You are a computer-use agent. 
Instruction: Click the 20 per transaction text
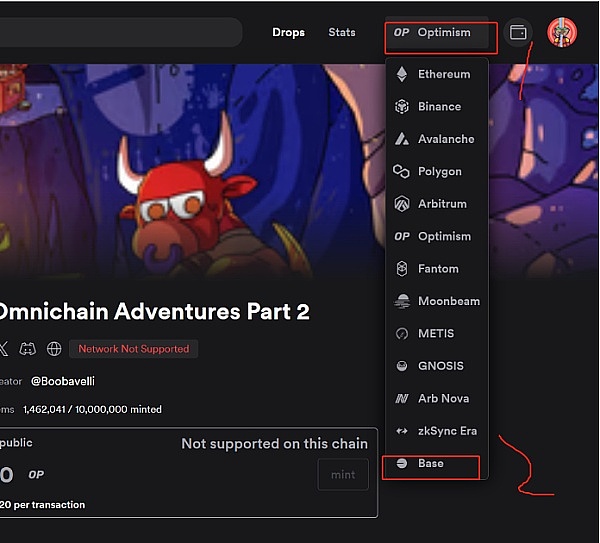coord(42,505)
